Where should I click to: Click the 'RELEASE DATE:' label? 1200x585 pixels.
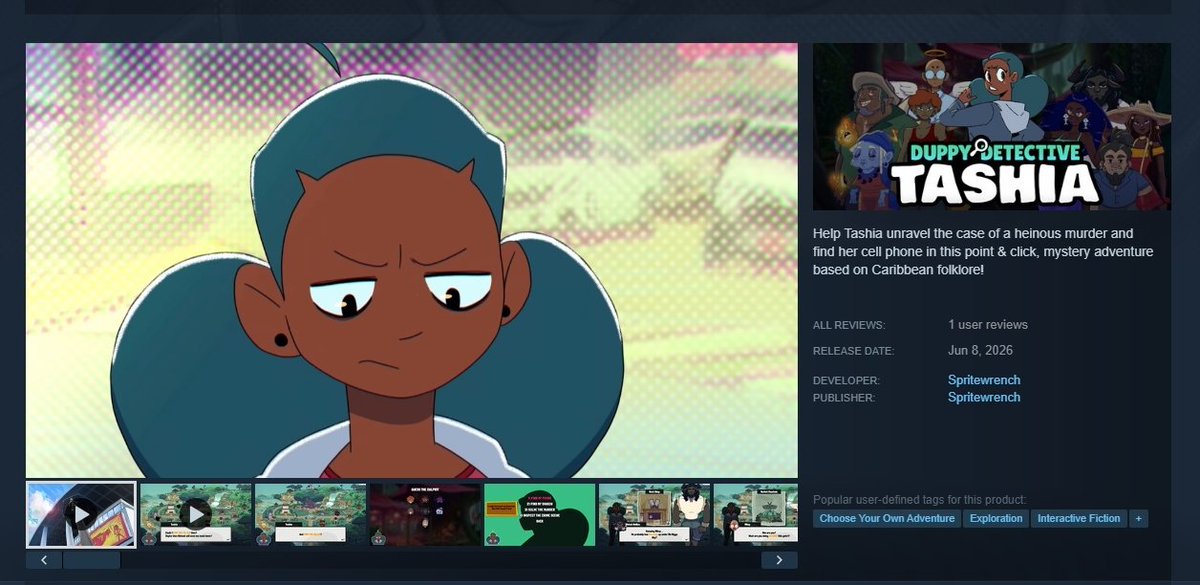tap(854, 351)
